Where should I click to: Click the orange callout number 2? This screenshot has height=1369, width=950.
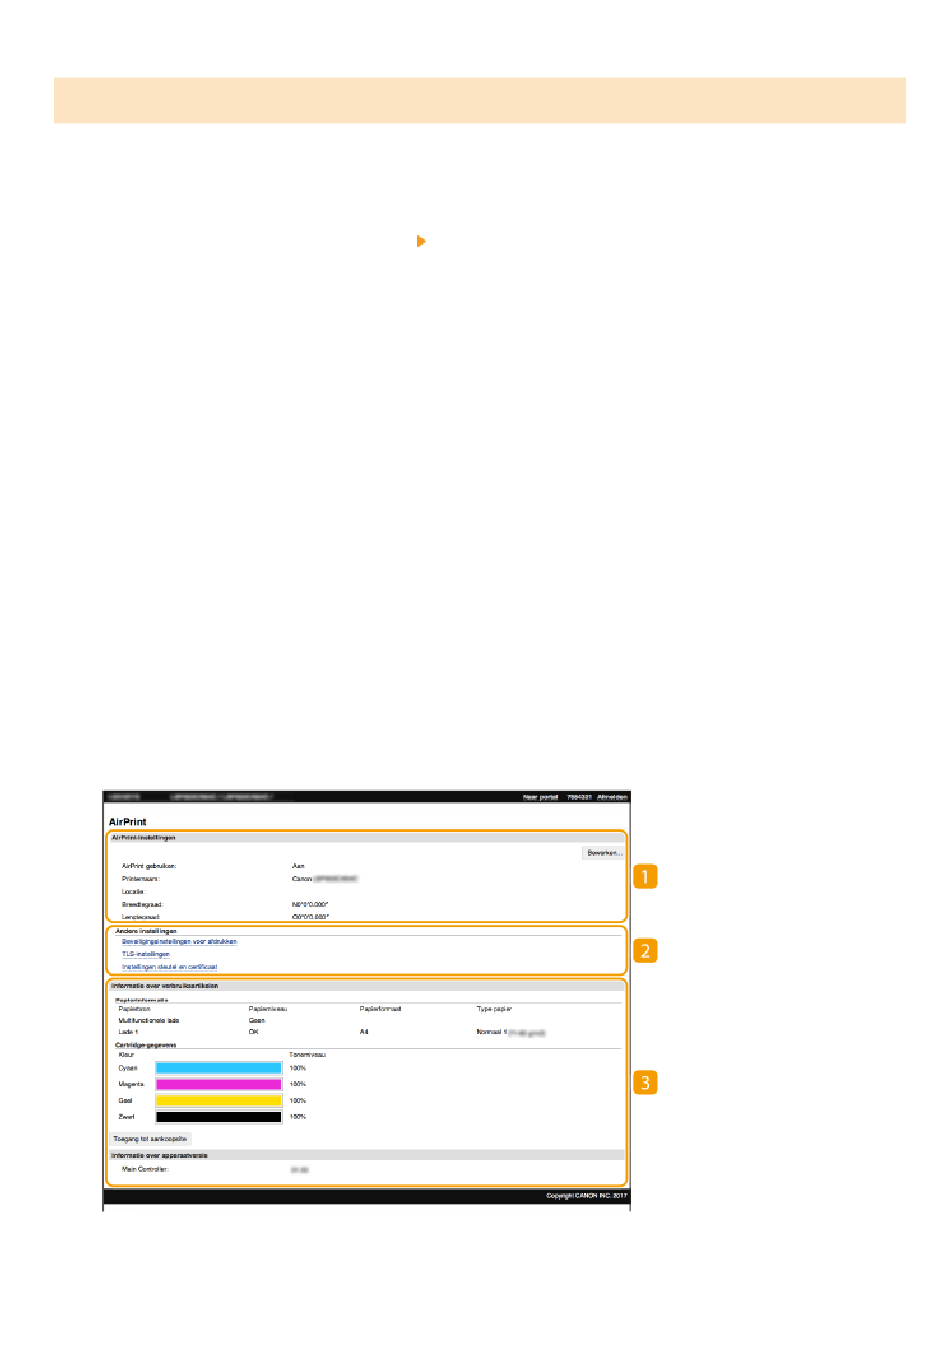[645, 950]
